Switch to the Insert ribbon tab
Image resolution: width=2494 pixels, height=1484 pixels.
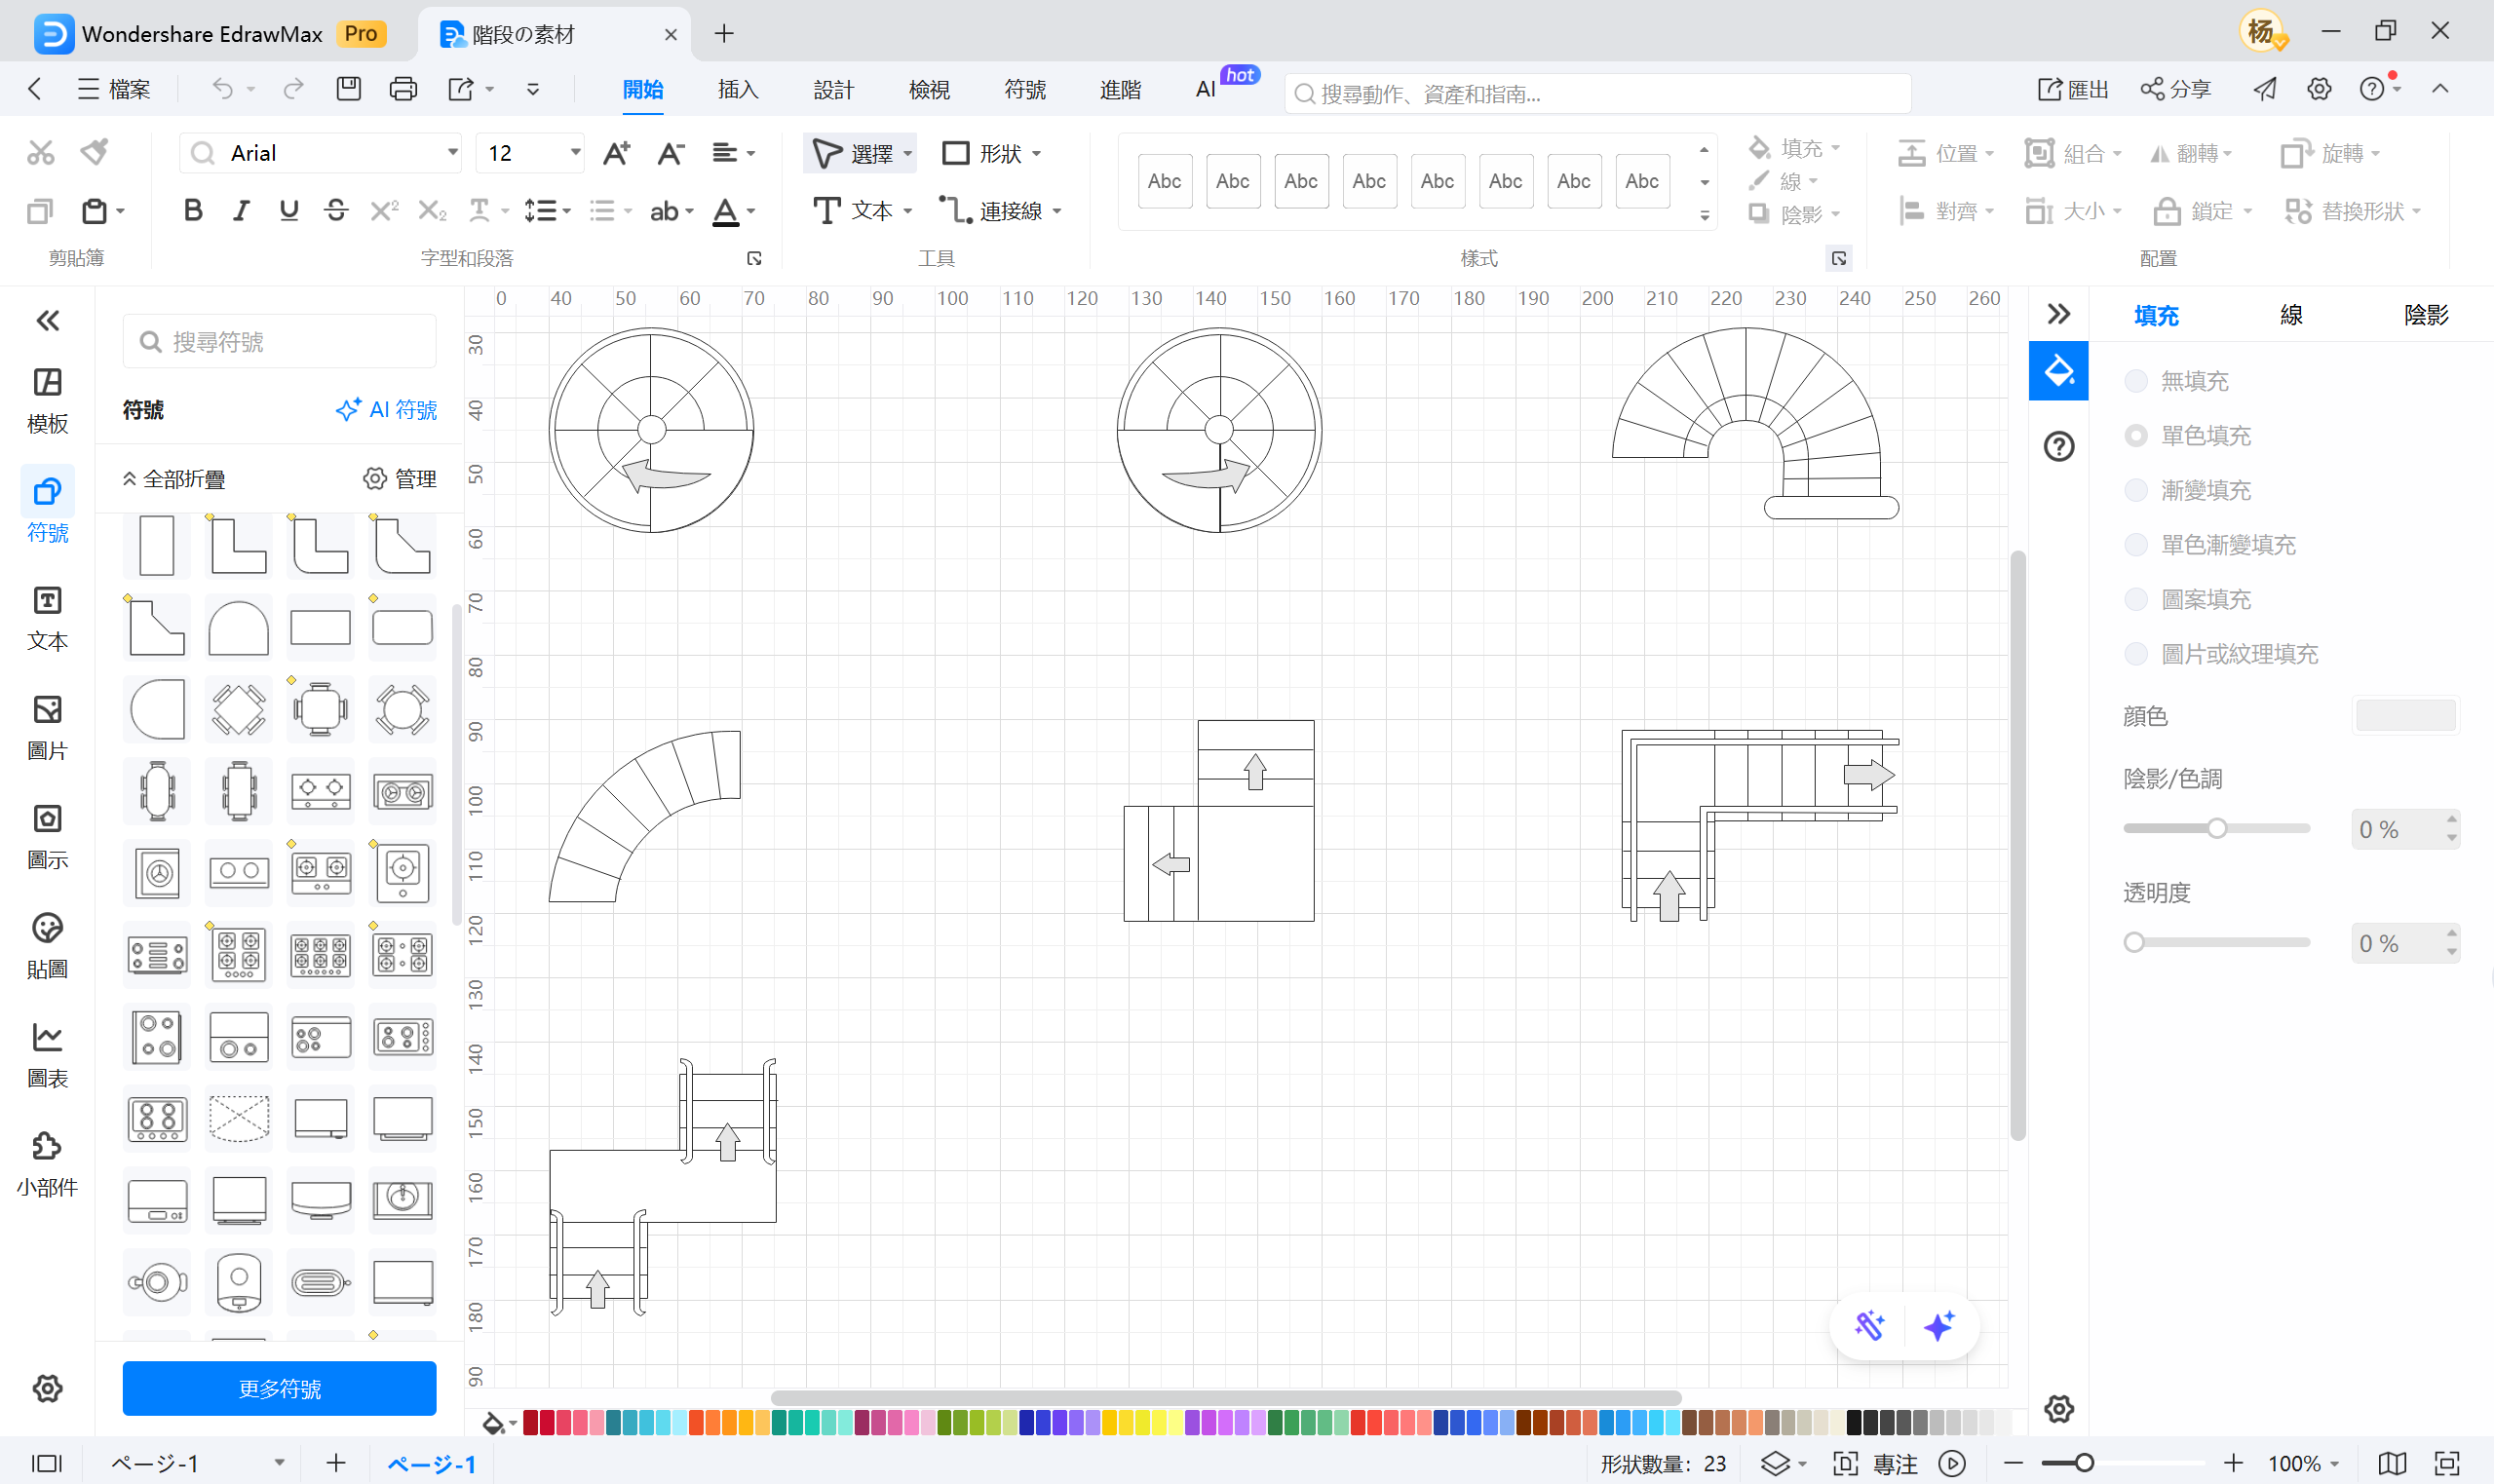(x=738, y=89)
